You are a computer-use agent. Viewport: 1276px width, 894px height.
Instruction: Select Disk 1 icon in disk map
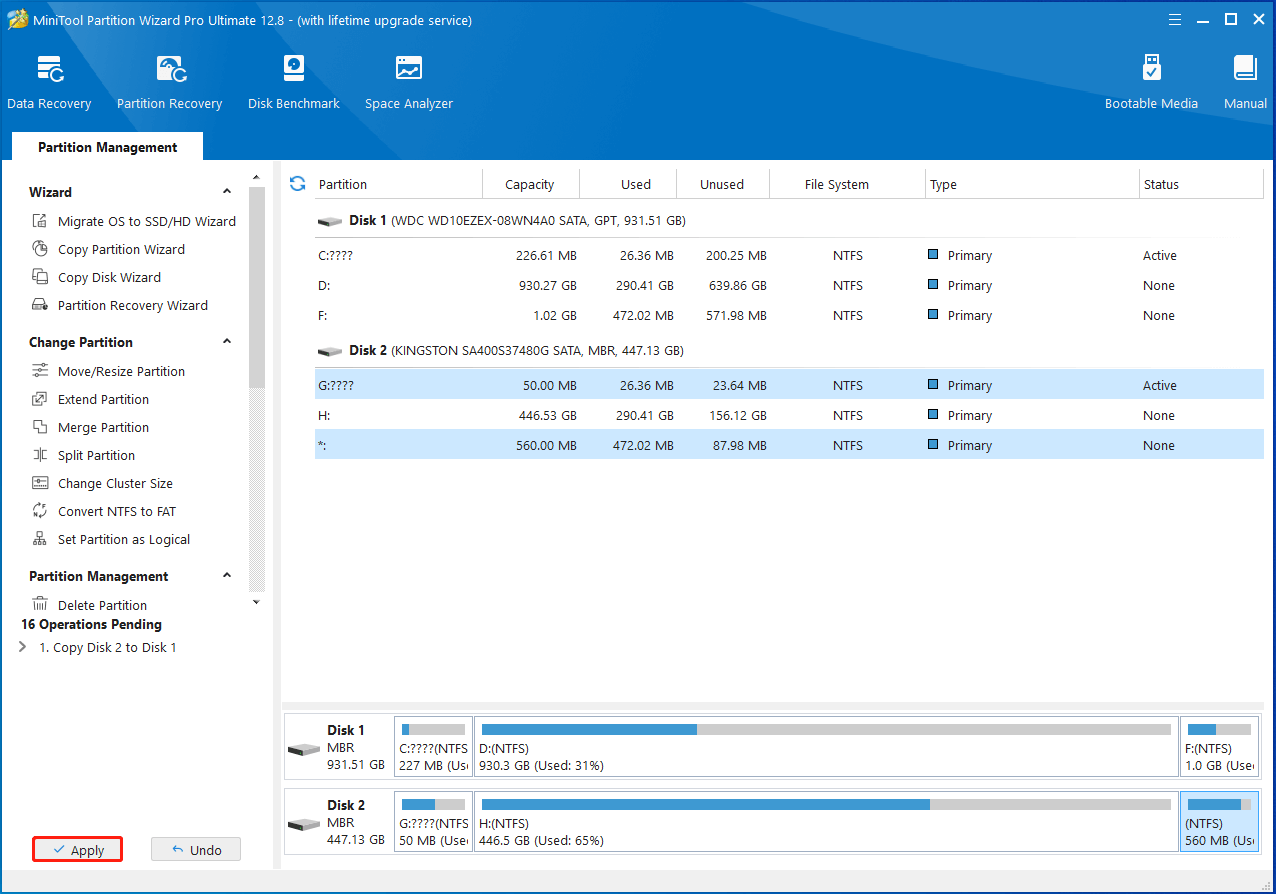click(x=304, y=749)
